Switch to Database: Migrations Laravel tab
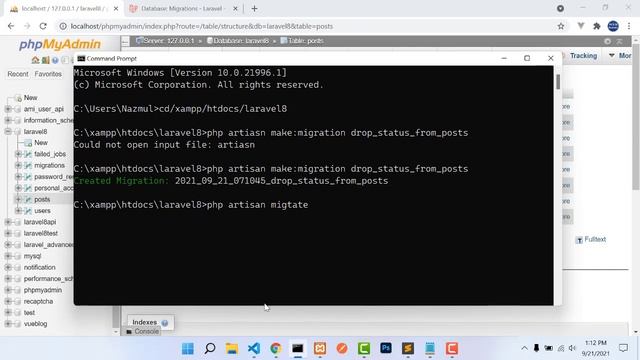 click(x=182, y=9)
